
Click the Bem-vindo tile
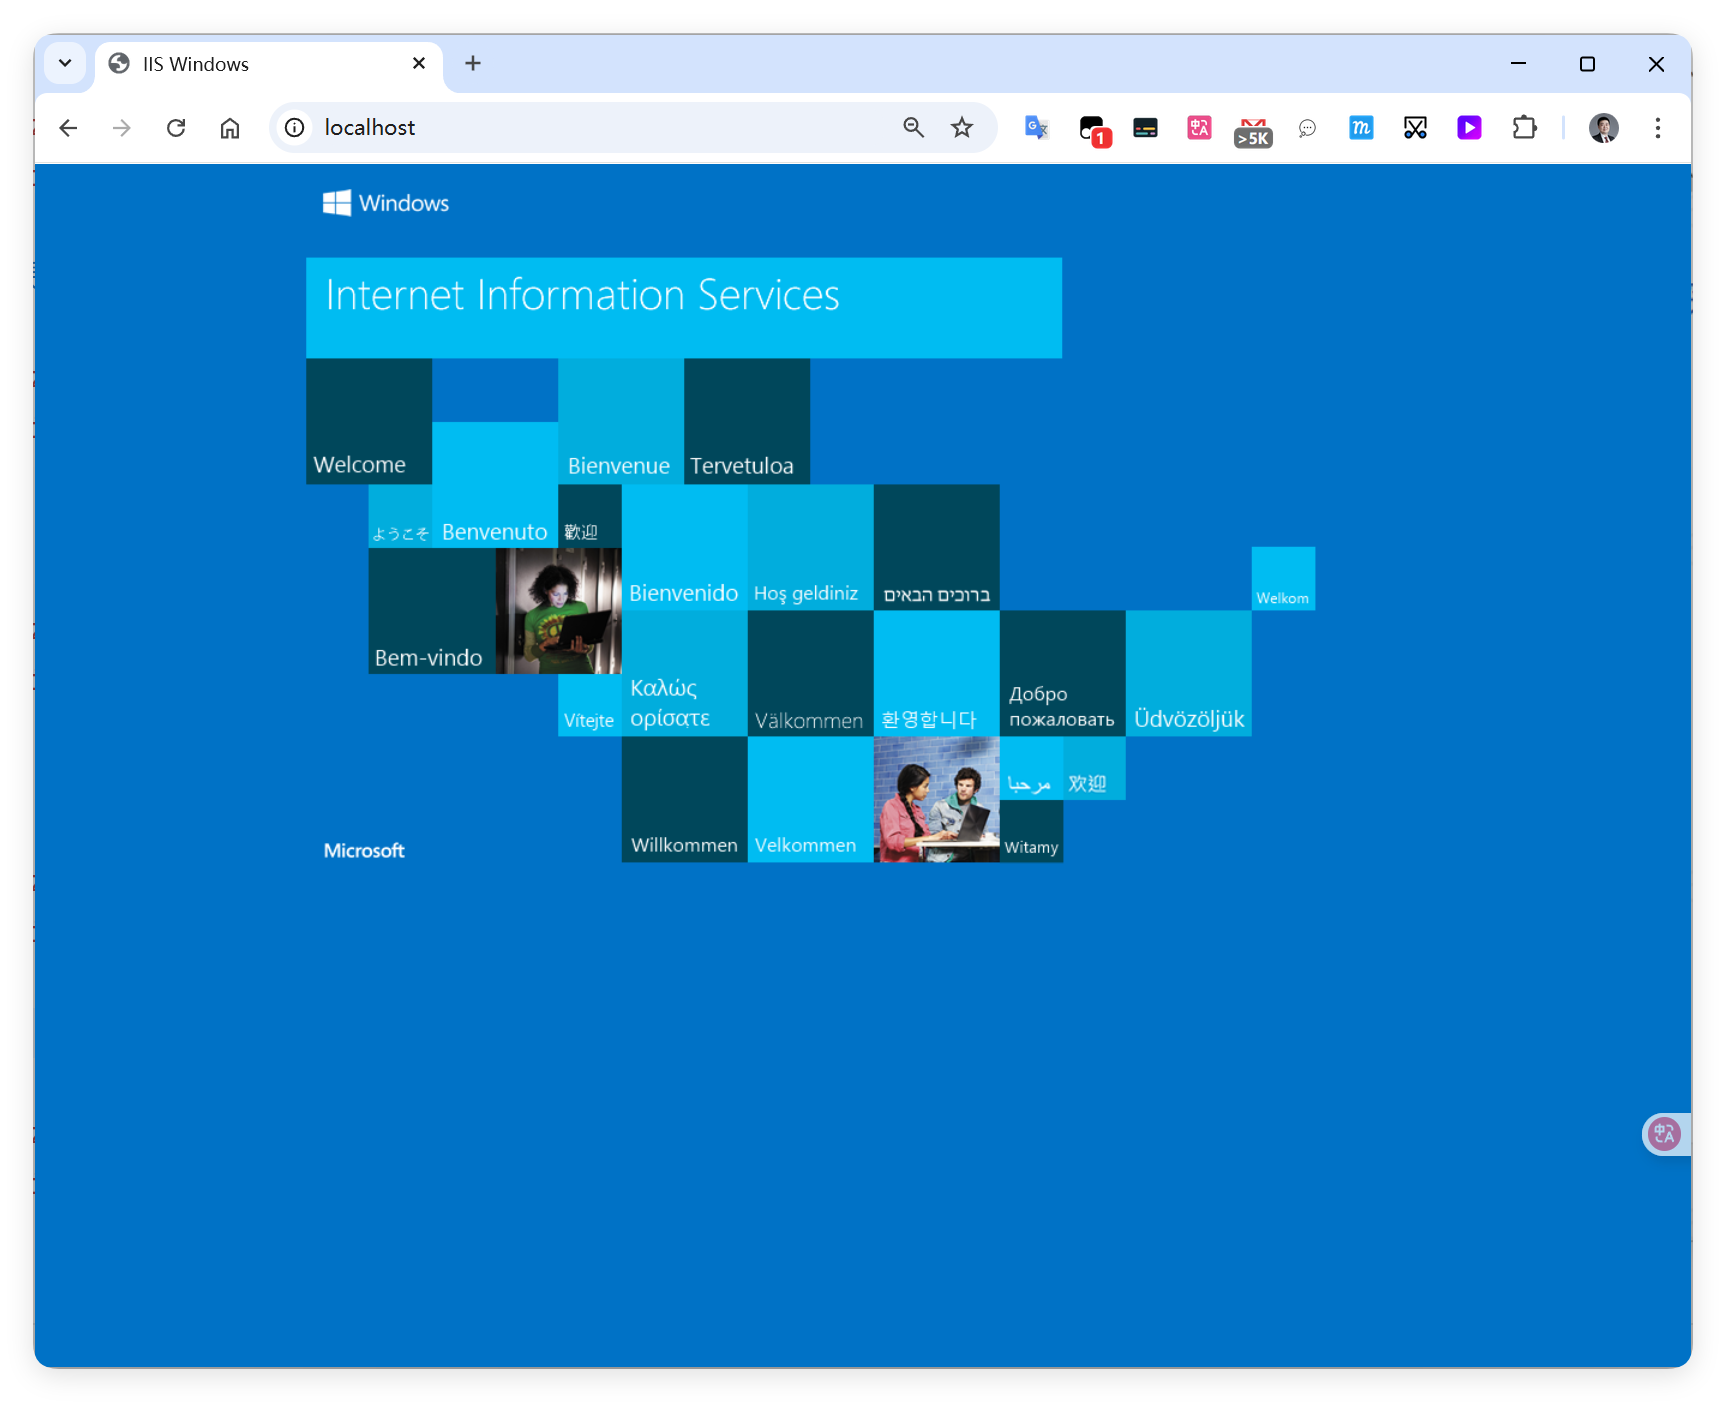[432, 611]
